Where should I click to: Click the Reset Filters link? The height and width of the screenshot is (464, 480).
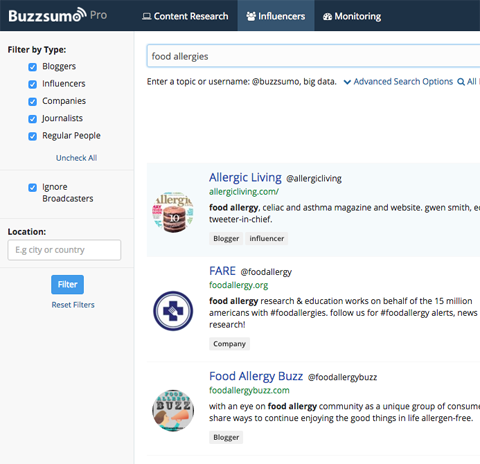click(73, 305)
